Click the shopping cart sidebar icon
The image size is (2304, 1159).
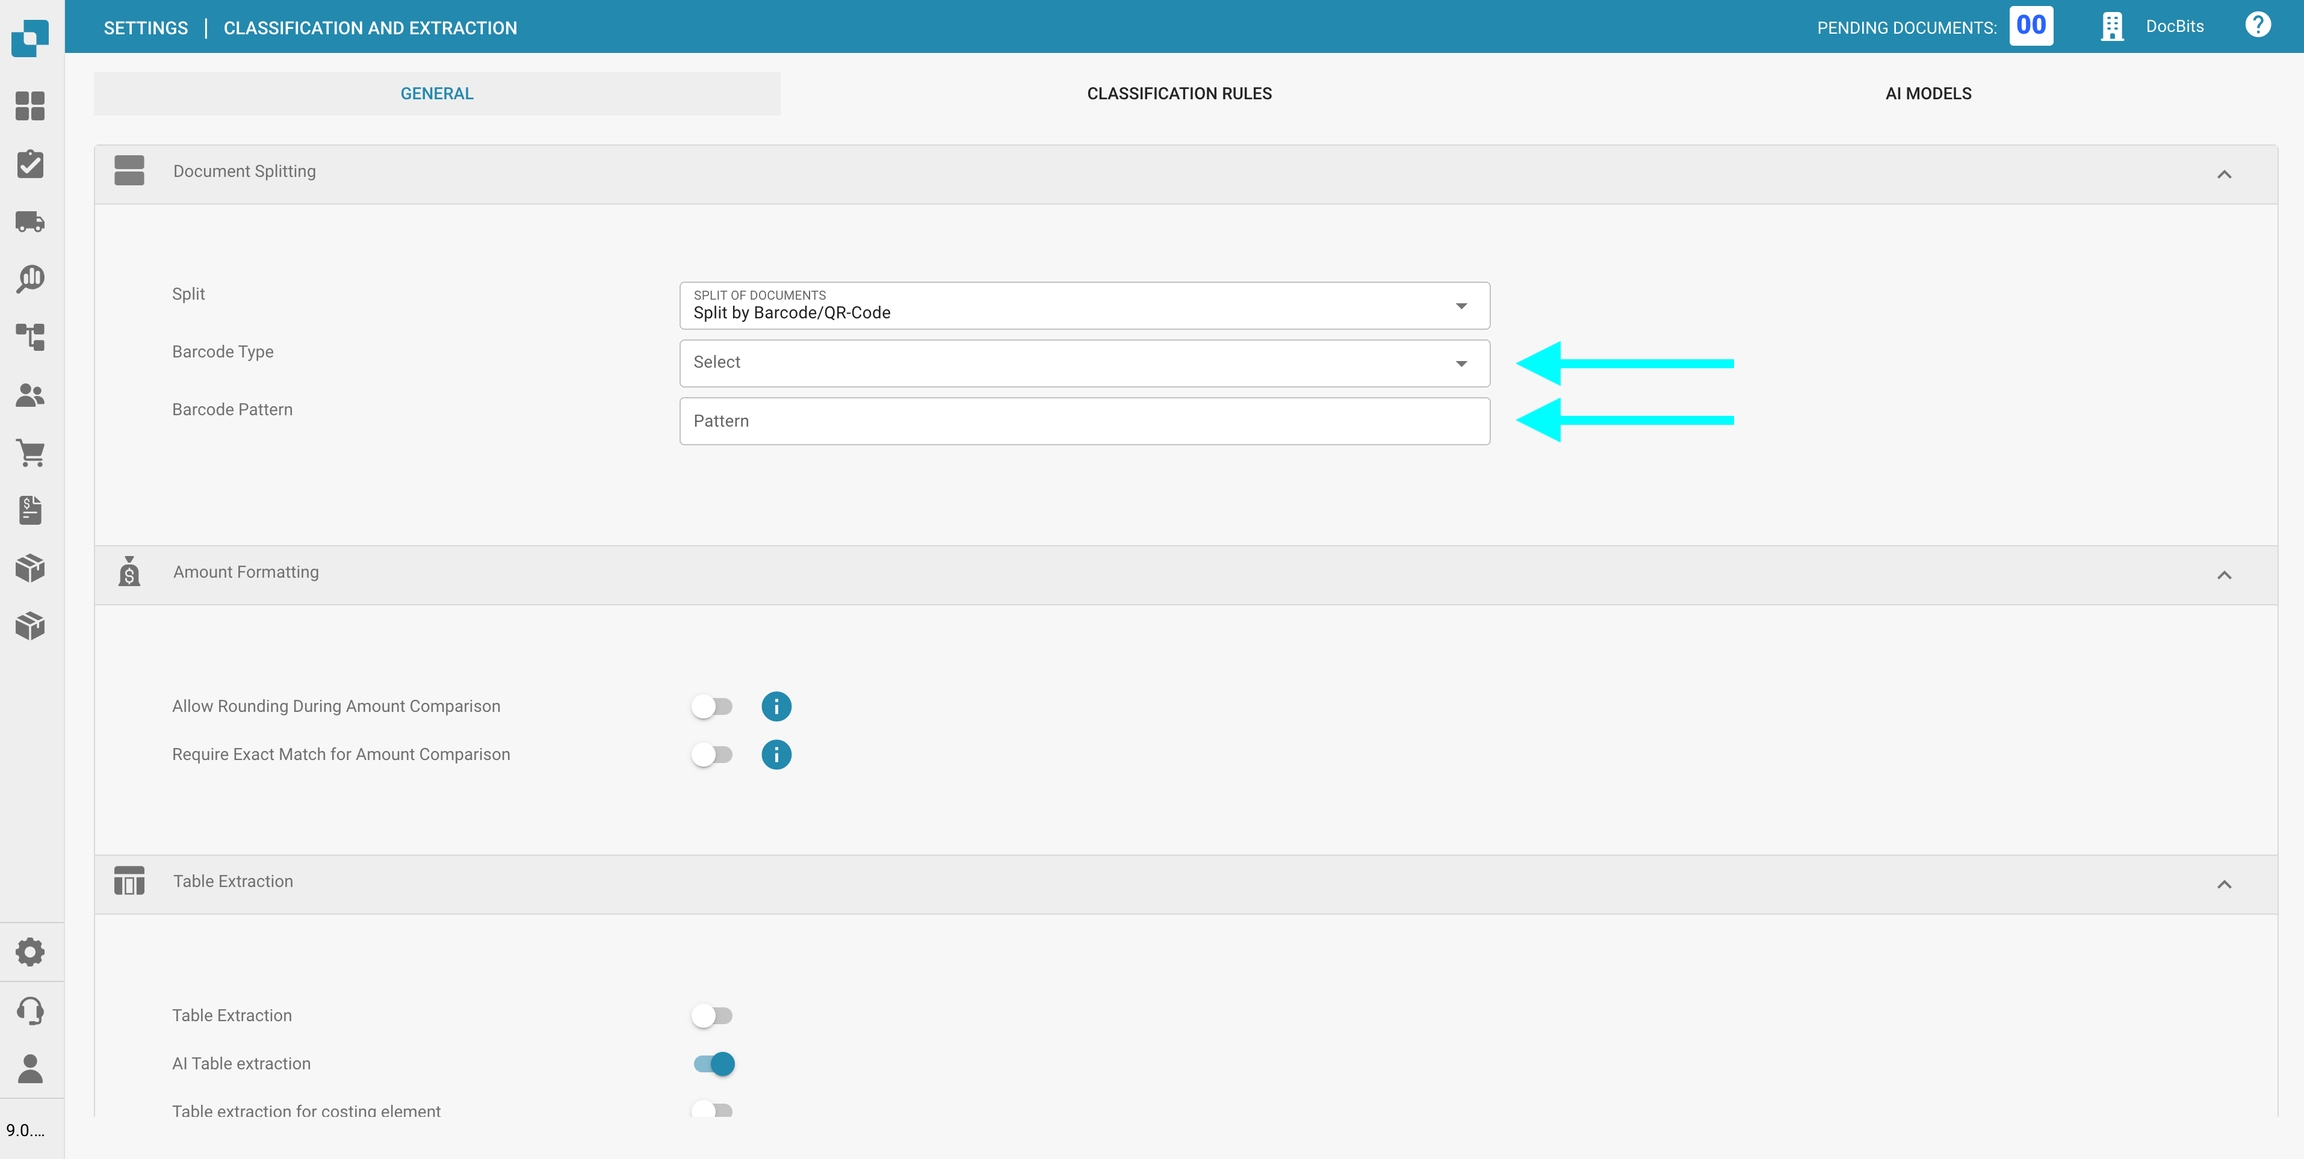tap(30, 453)
